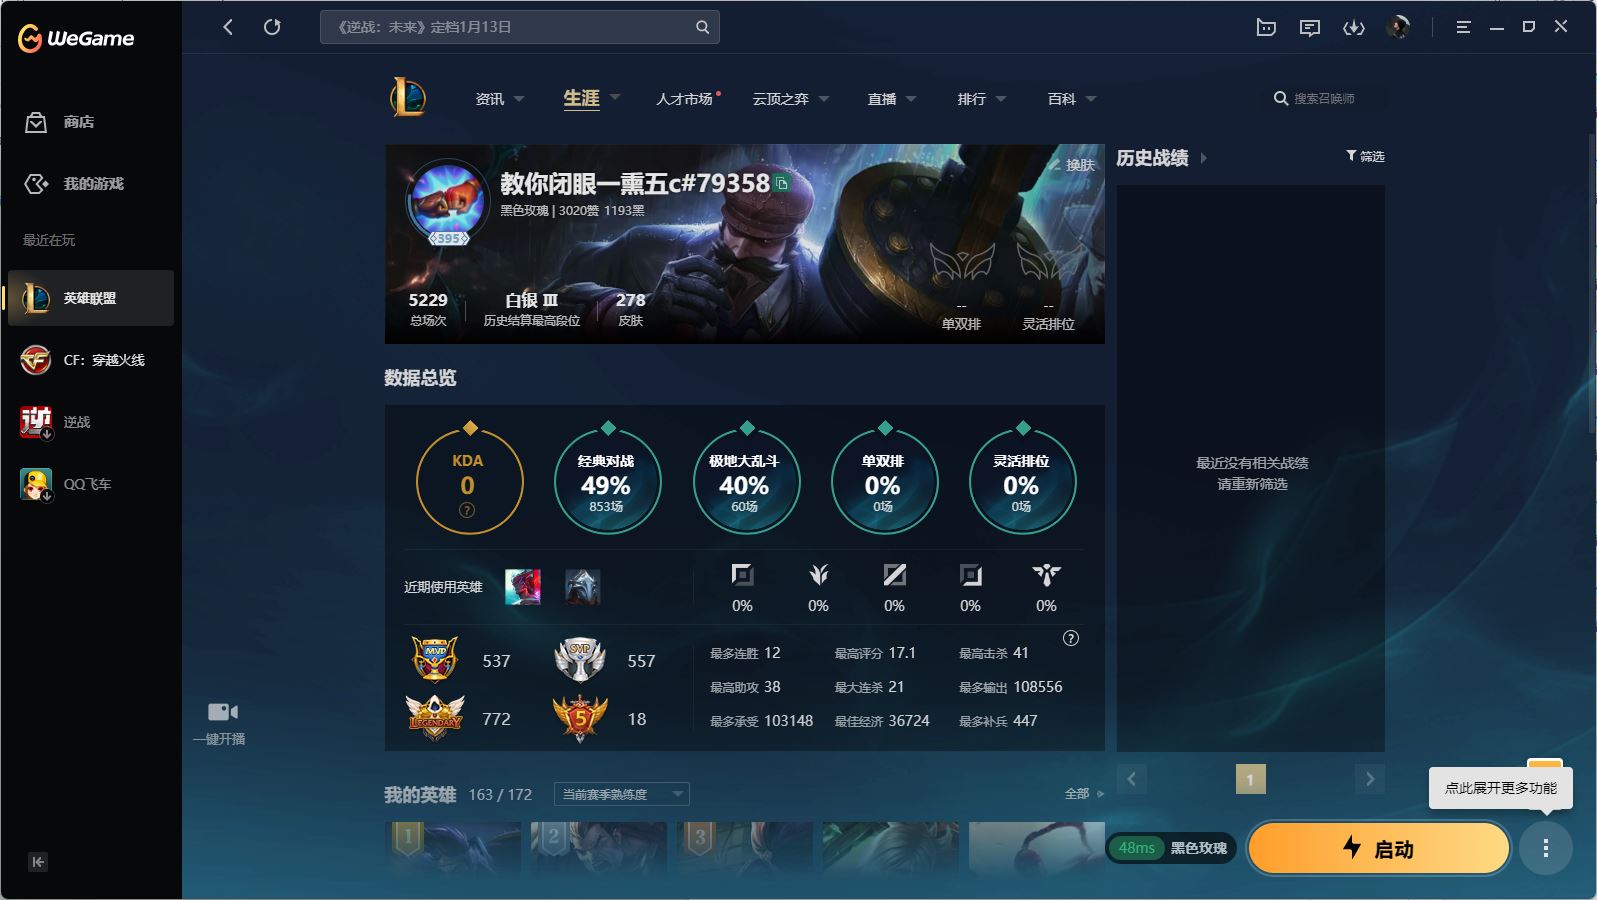This screenshot has width=1597, height=900.
Task: Copy summoner ID with the copy icon
Action: coord(782,183)
